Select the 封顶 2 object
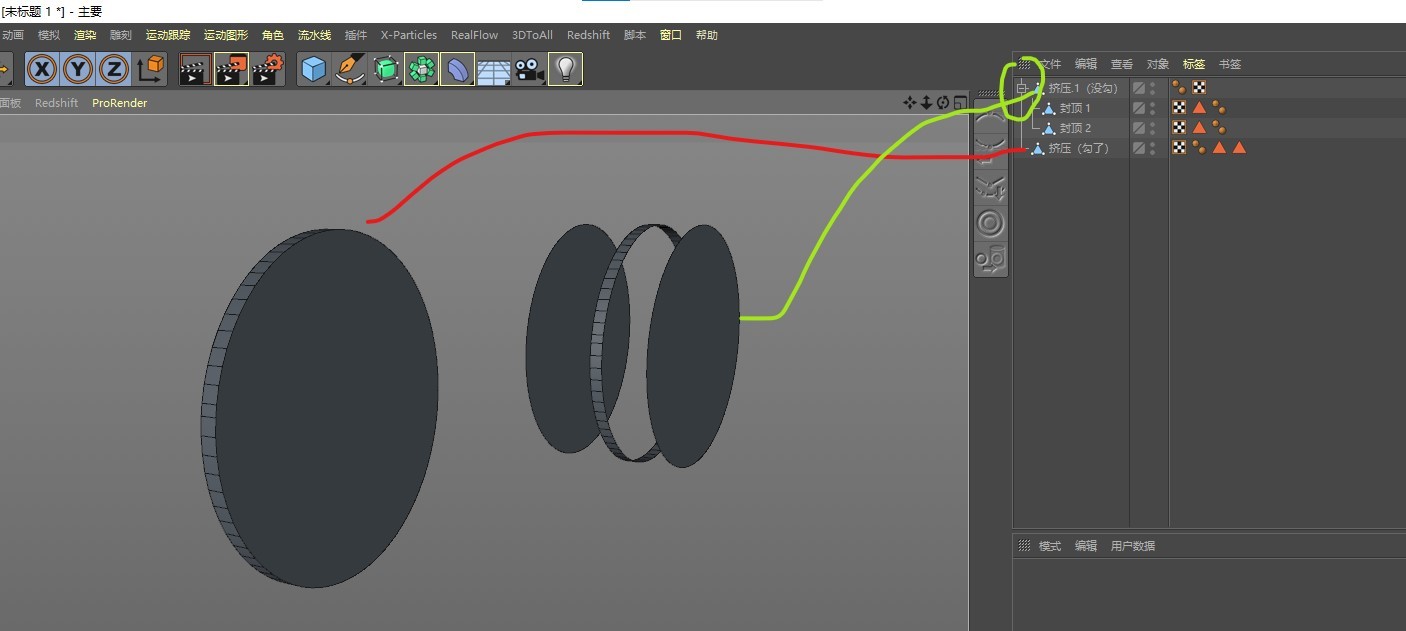 click(1075, 128)
